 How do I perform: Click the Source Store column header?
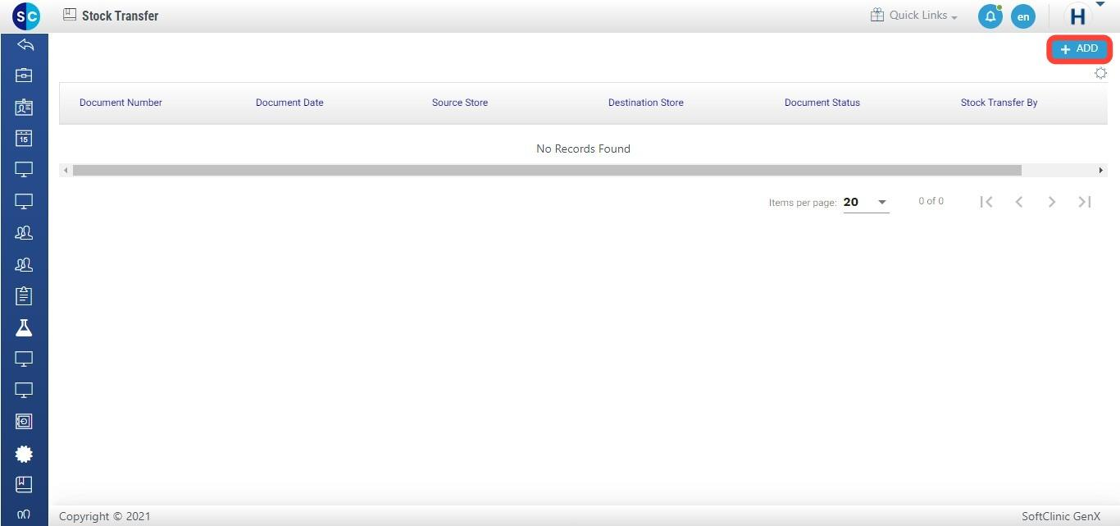460,103
